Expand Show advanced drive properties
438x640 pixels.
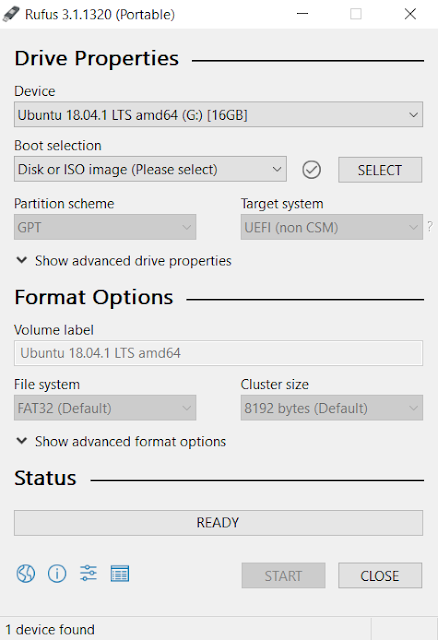coord(124,261)
